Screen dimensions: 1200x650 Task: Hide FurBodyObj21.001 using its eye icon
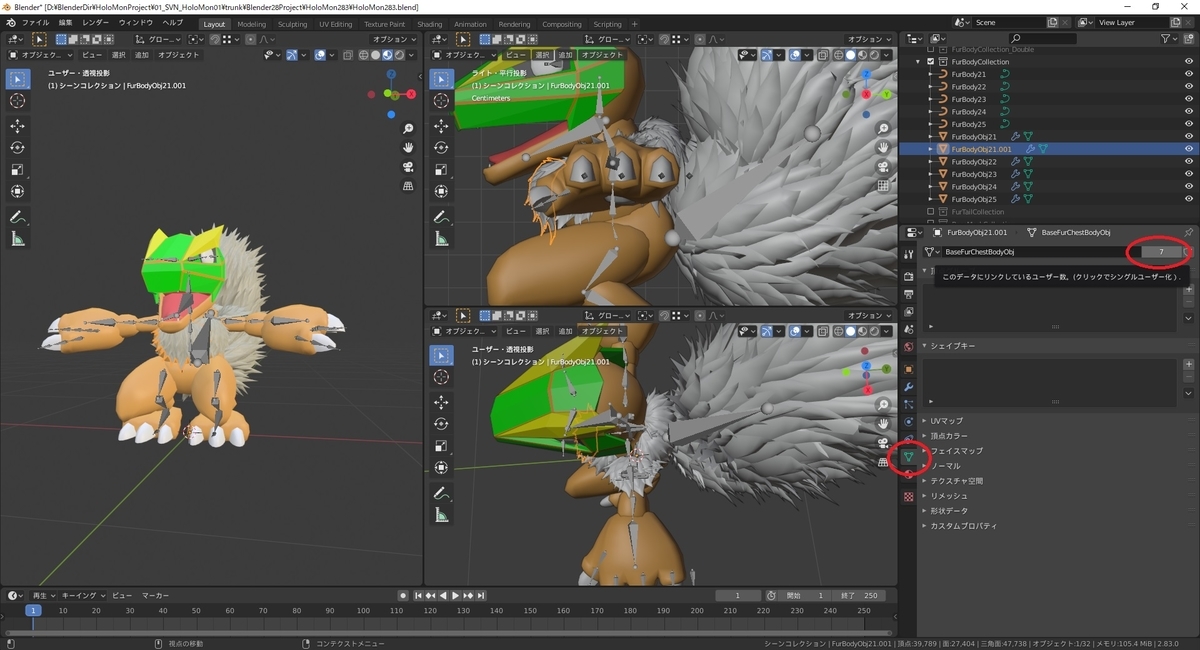pyautogui.click(x=1188, y=149)
